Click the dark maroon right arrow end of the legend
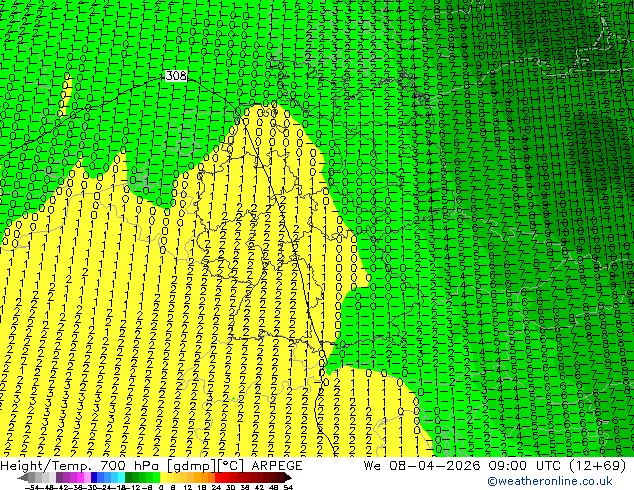This screenshot has height=490, width=634. (x=287, y=477)
